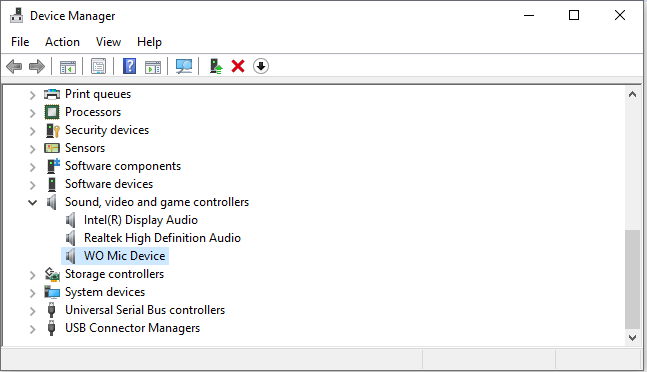Viewport: 647px width, 372px height.
Task: Expand the Sensors category
Action: click(x=33, y=149)
